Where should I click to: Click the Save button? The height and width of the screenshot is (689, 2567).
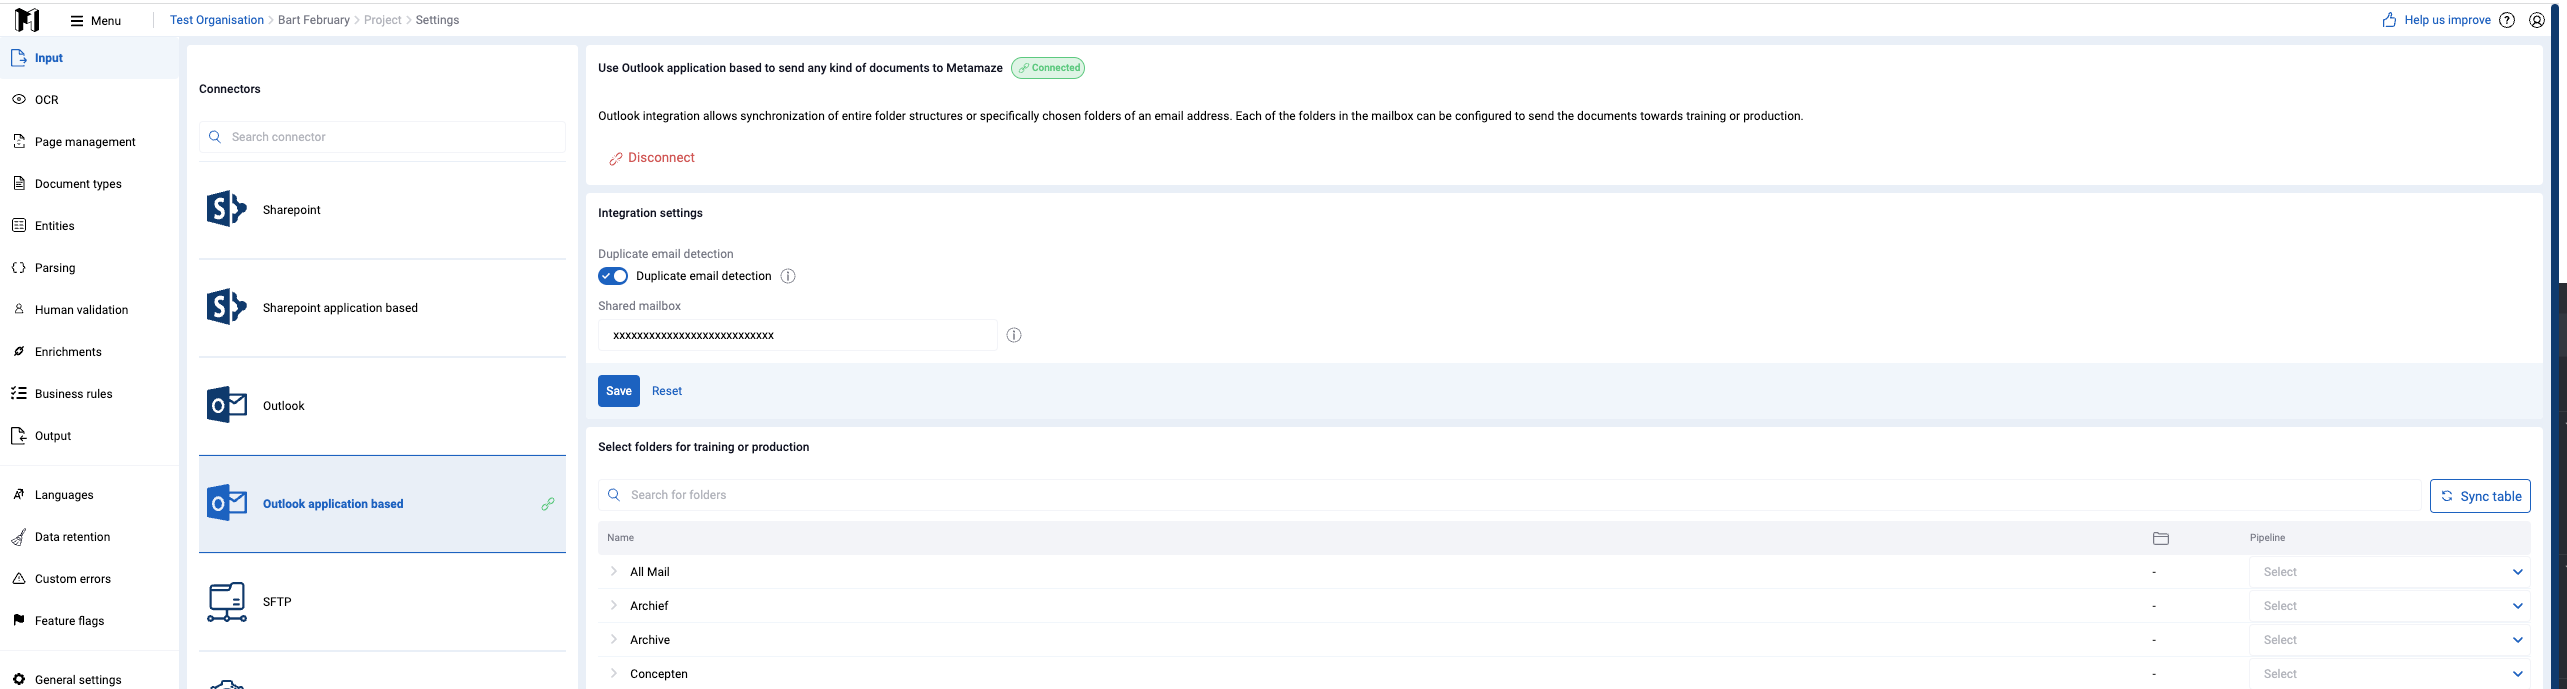pos(619,391)
